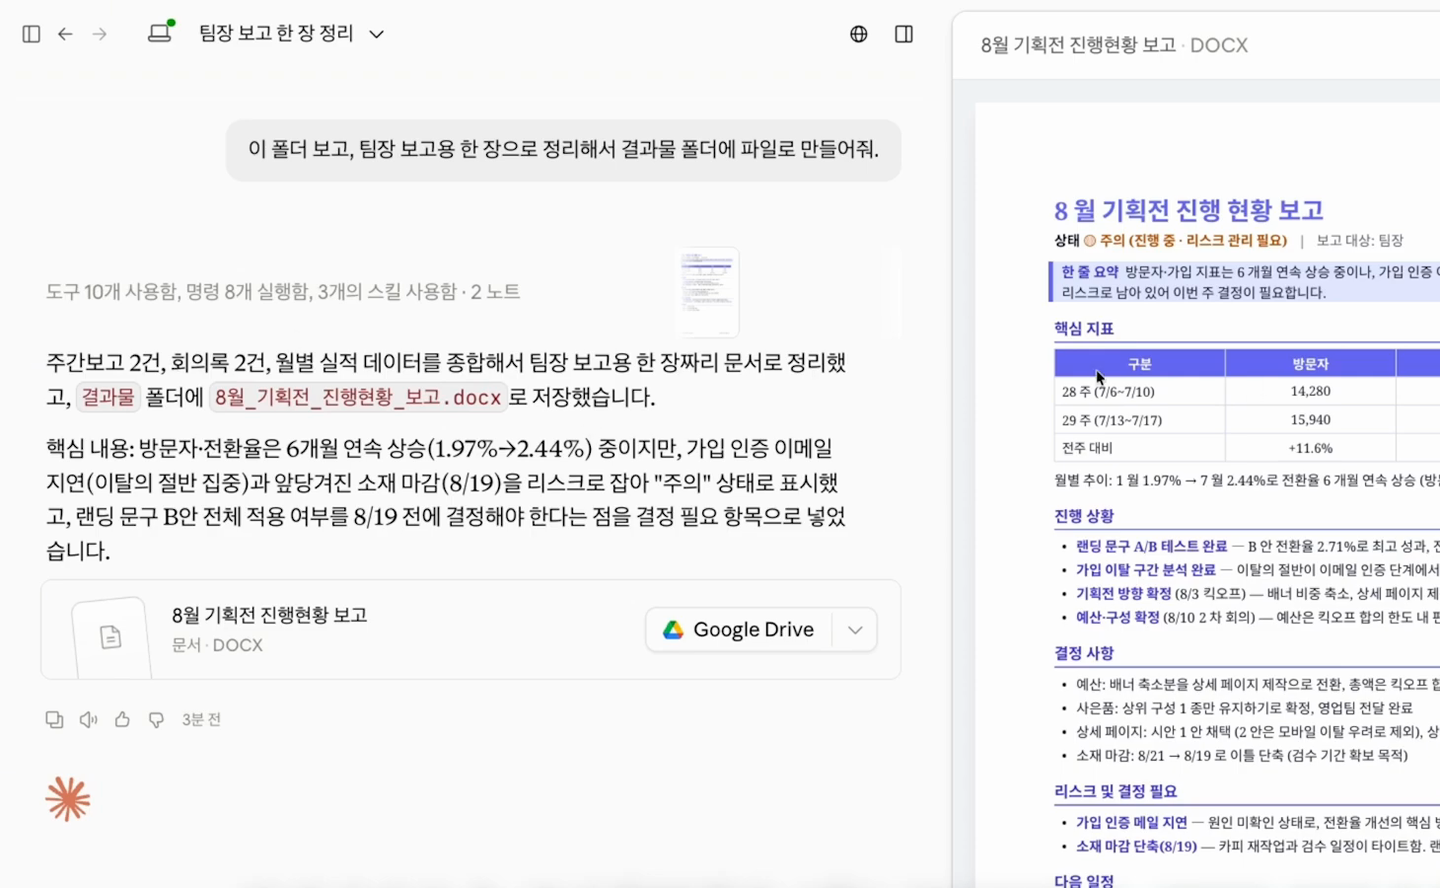Click the 예산·구성 확정 bullet
The width and height of the screenshot is (1440, 888).
(x=1117, y=618)
